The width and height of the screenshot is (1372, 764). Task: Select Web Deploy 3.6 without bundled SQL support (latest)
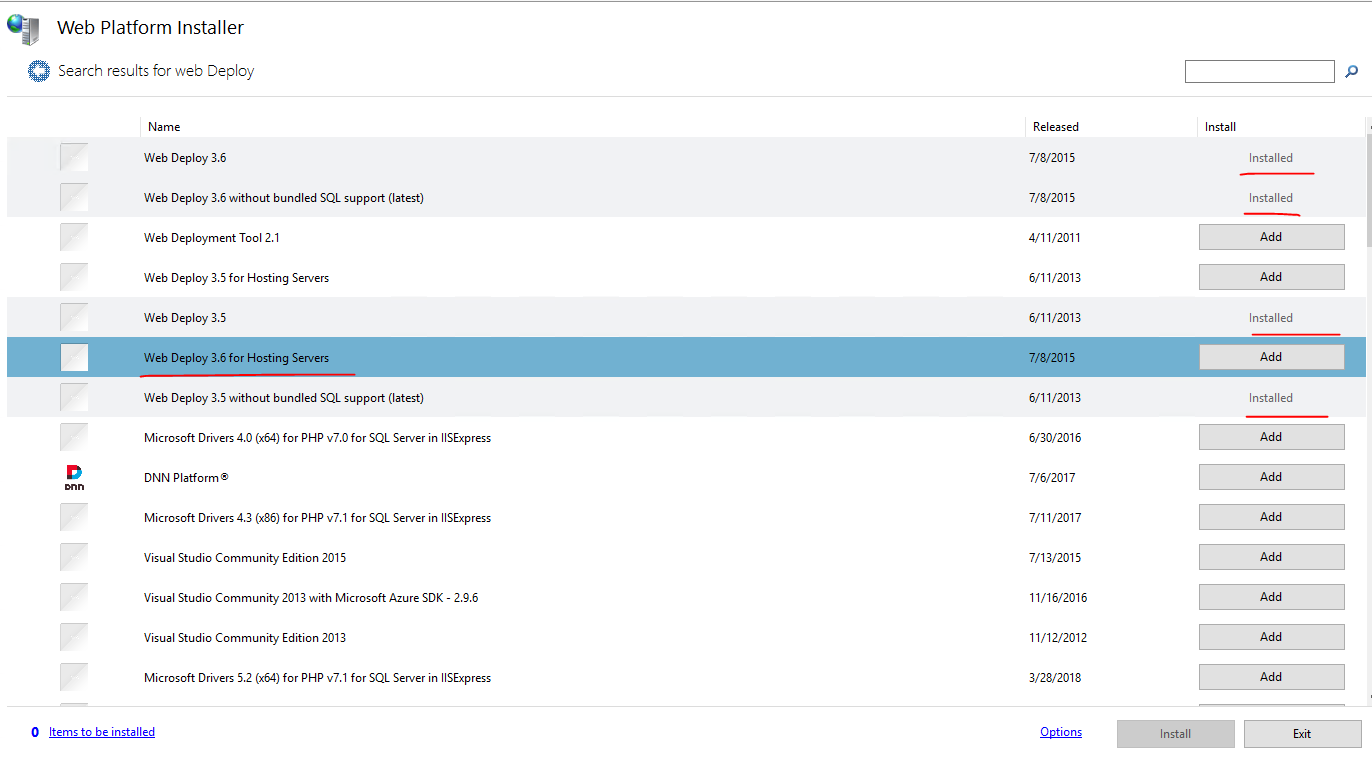click(x=284, y=198)
